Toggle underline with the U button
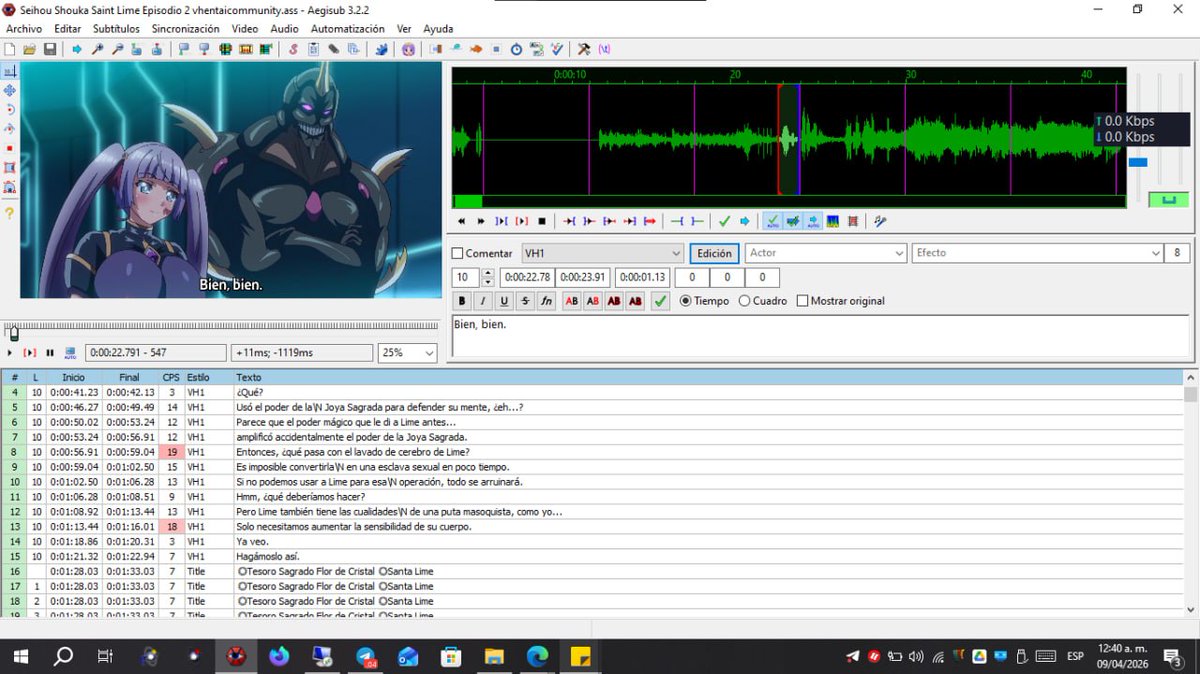Image resolution: width=1200 pixels, height=674 pixels. point(504,301)
